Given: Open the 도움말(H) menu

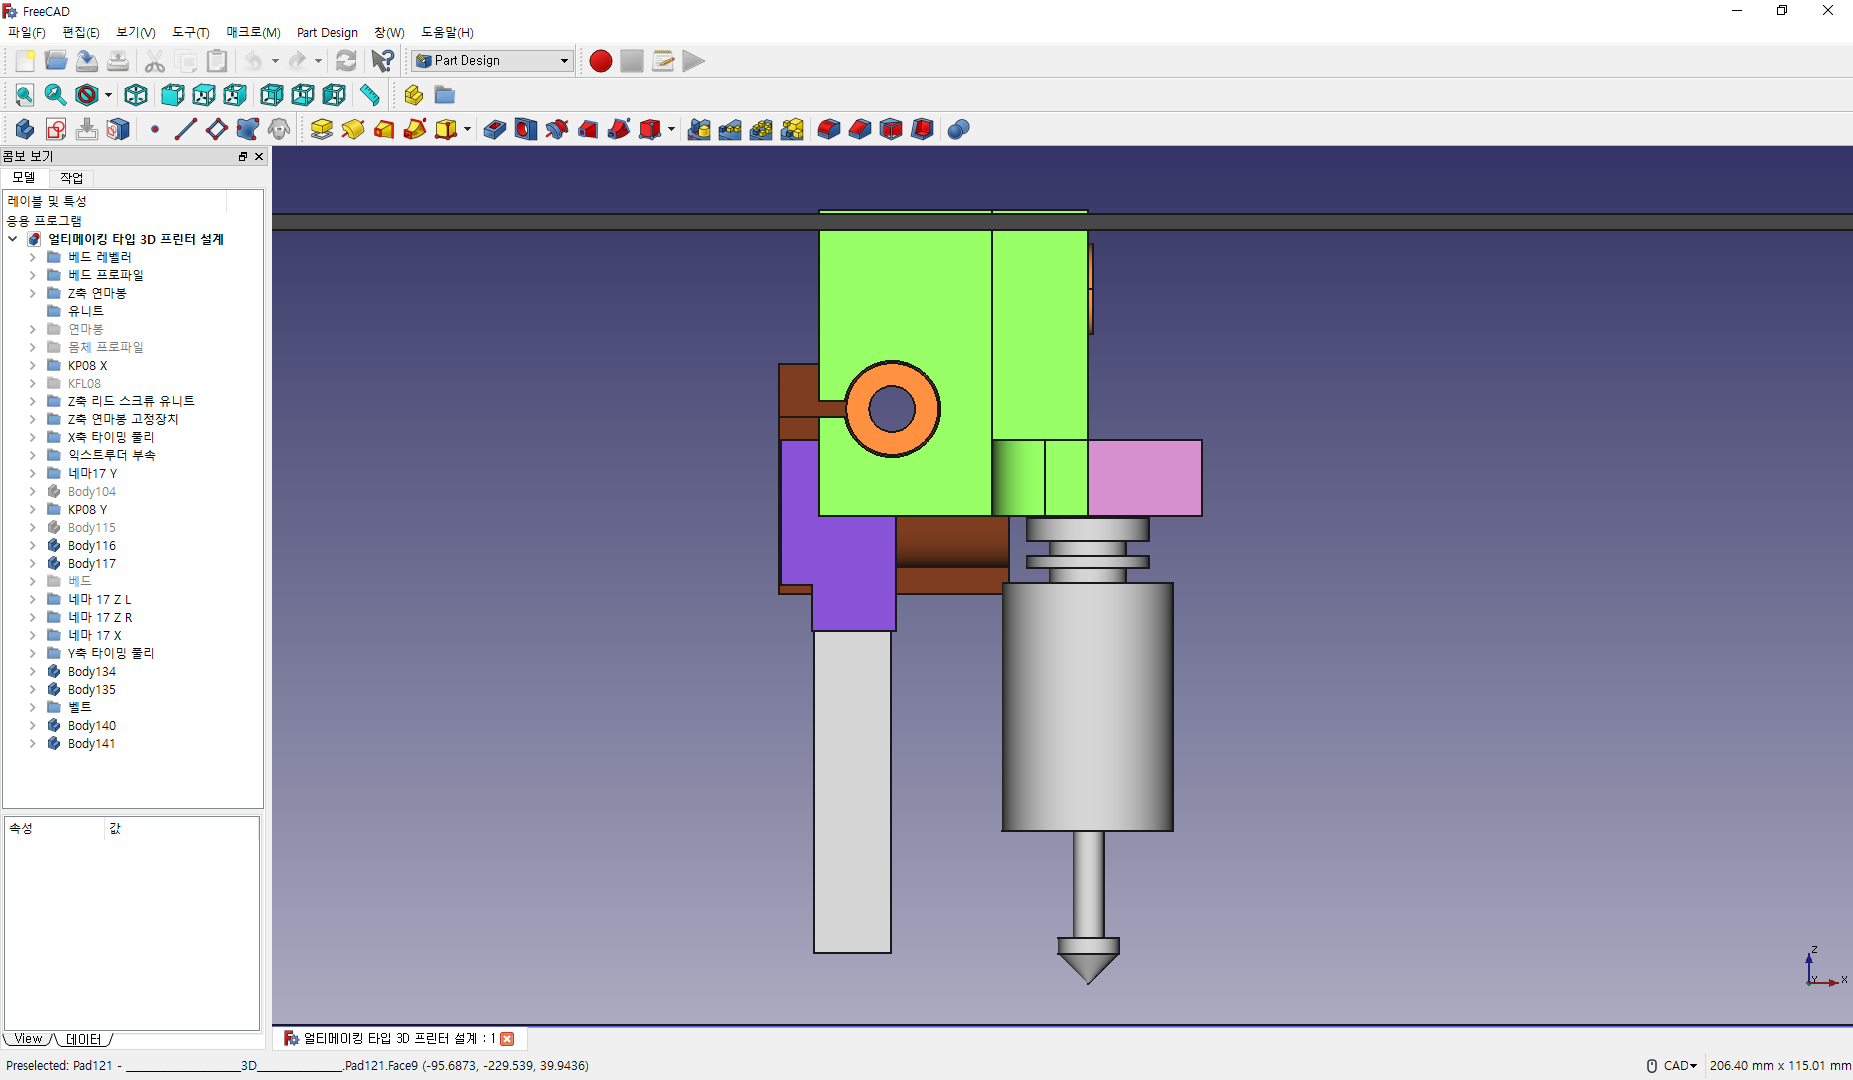Looking at the screenshot, I should pos(447,32).
